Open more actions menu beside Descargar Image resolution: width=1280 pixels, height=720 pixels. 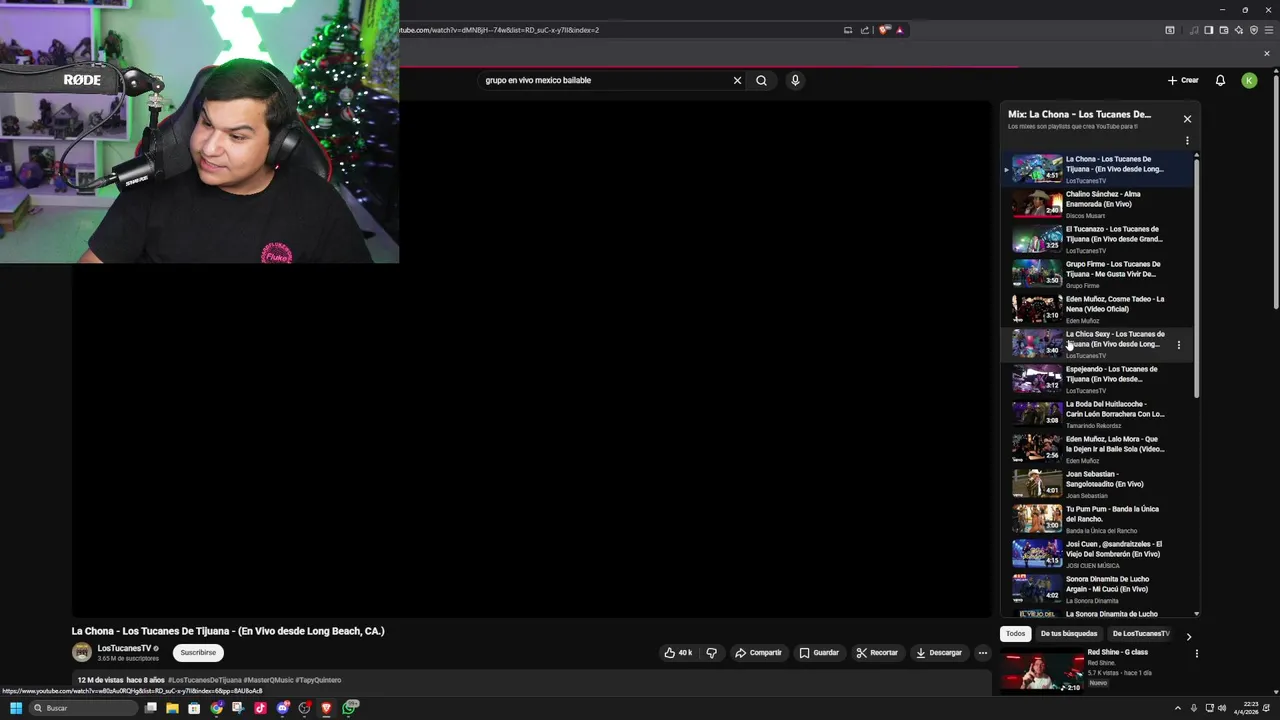pos(983,653)
